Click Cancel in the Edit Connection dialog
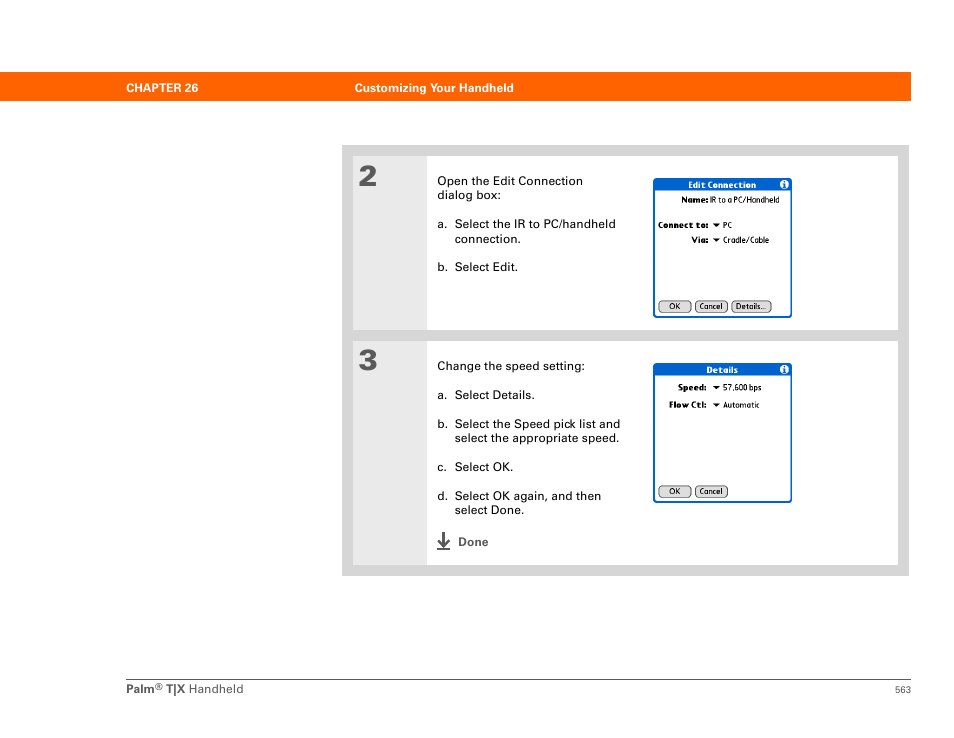The height and width of the screenshot is (738, 954). (711, 307)
